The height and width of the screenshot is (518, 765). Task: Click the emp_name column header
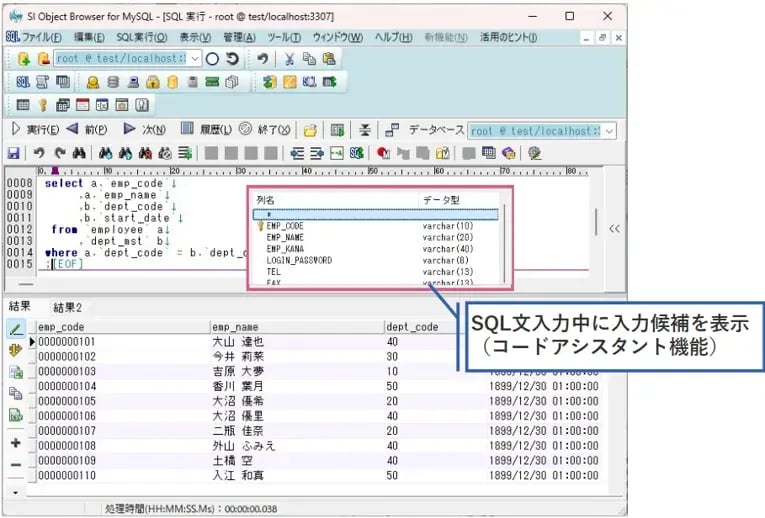(235, 326)
